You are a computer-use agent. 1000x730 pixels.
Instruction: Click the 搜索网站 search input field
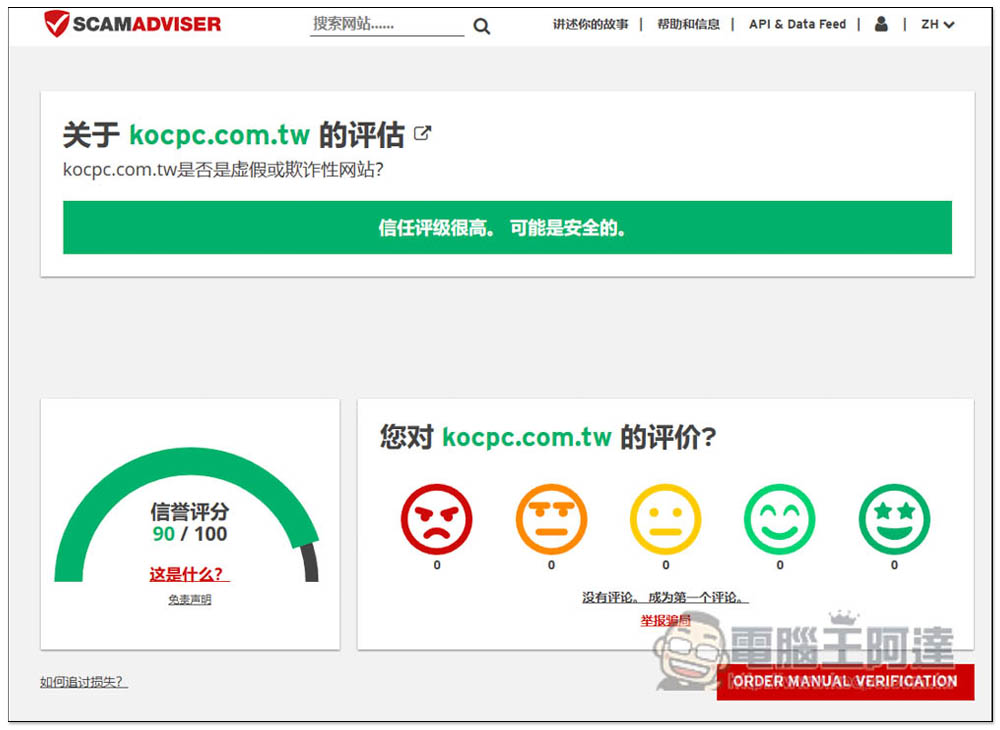click(385, 24)
